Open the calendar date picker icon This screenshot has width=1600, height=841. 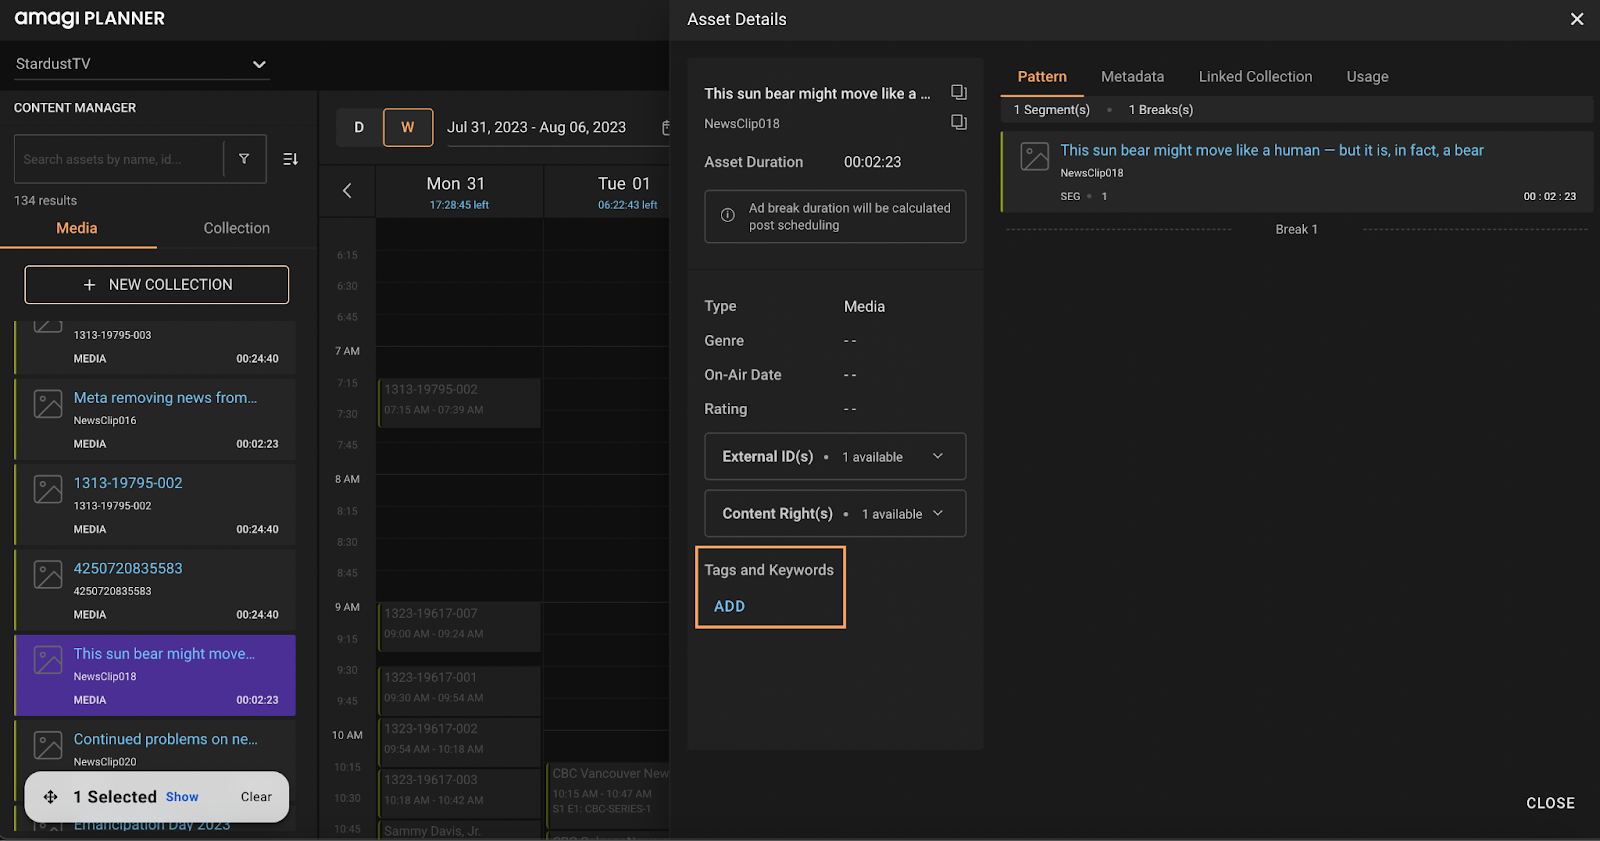click(x=665, y=128)
